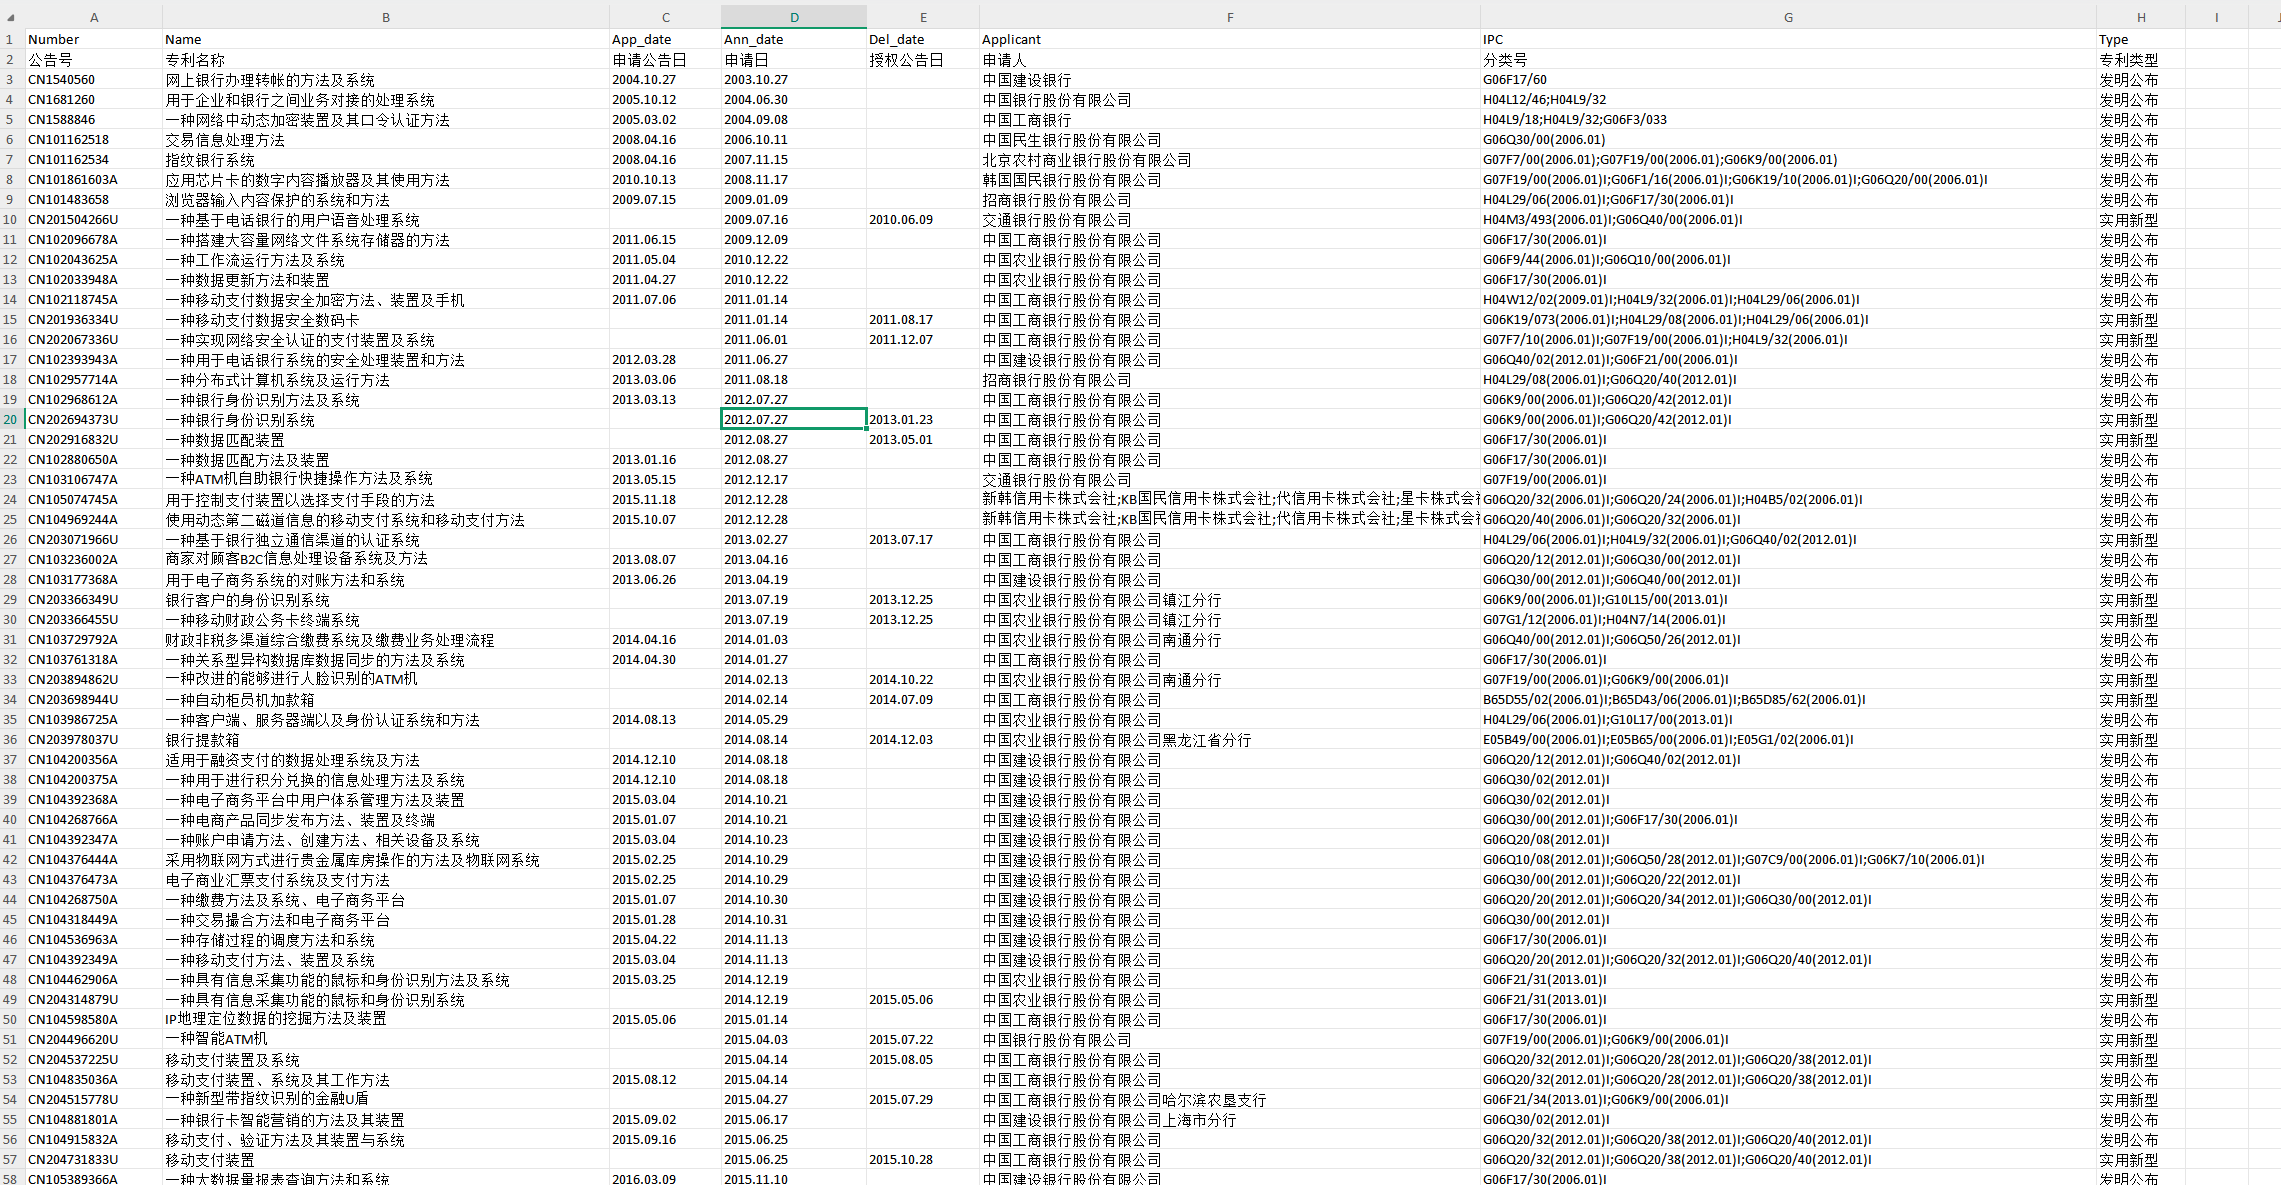Select row 1 header
This screenshot has height=1185, width=2281.
click(11, 39)
